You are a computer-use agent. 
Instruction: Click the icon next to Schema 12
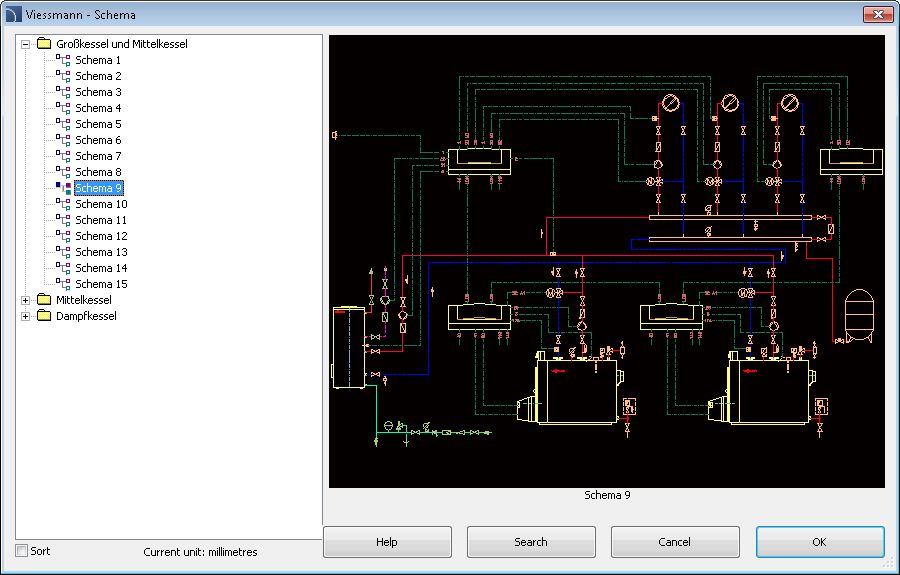(63, 236)
